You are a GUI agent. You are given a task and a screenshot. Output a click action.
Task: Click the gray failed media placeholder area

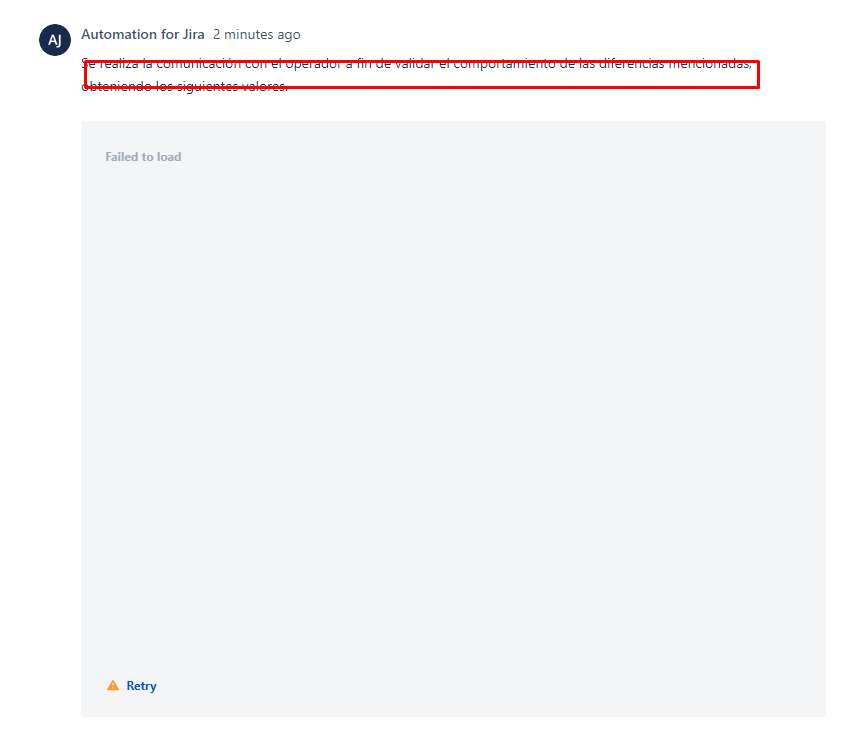click(x=453, y=418)
